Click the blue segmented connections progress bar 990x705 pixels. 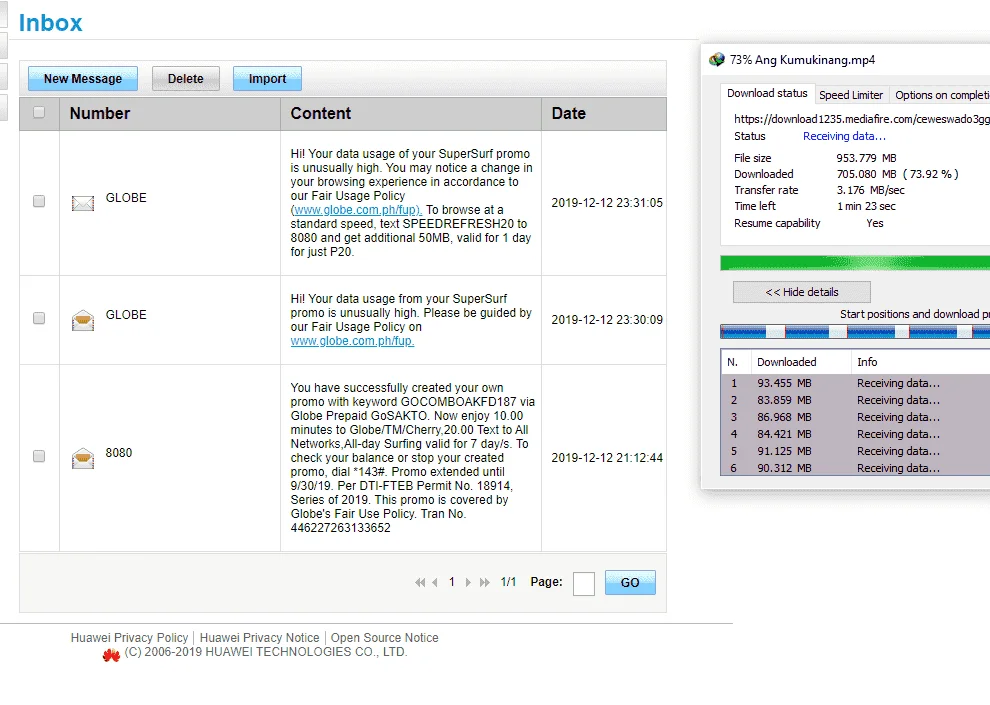coord(855,332)
